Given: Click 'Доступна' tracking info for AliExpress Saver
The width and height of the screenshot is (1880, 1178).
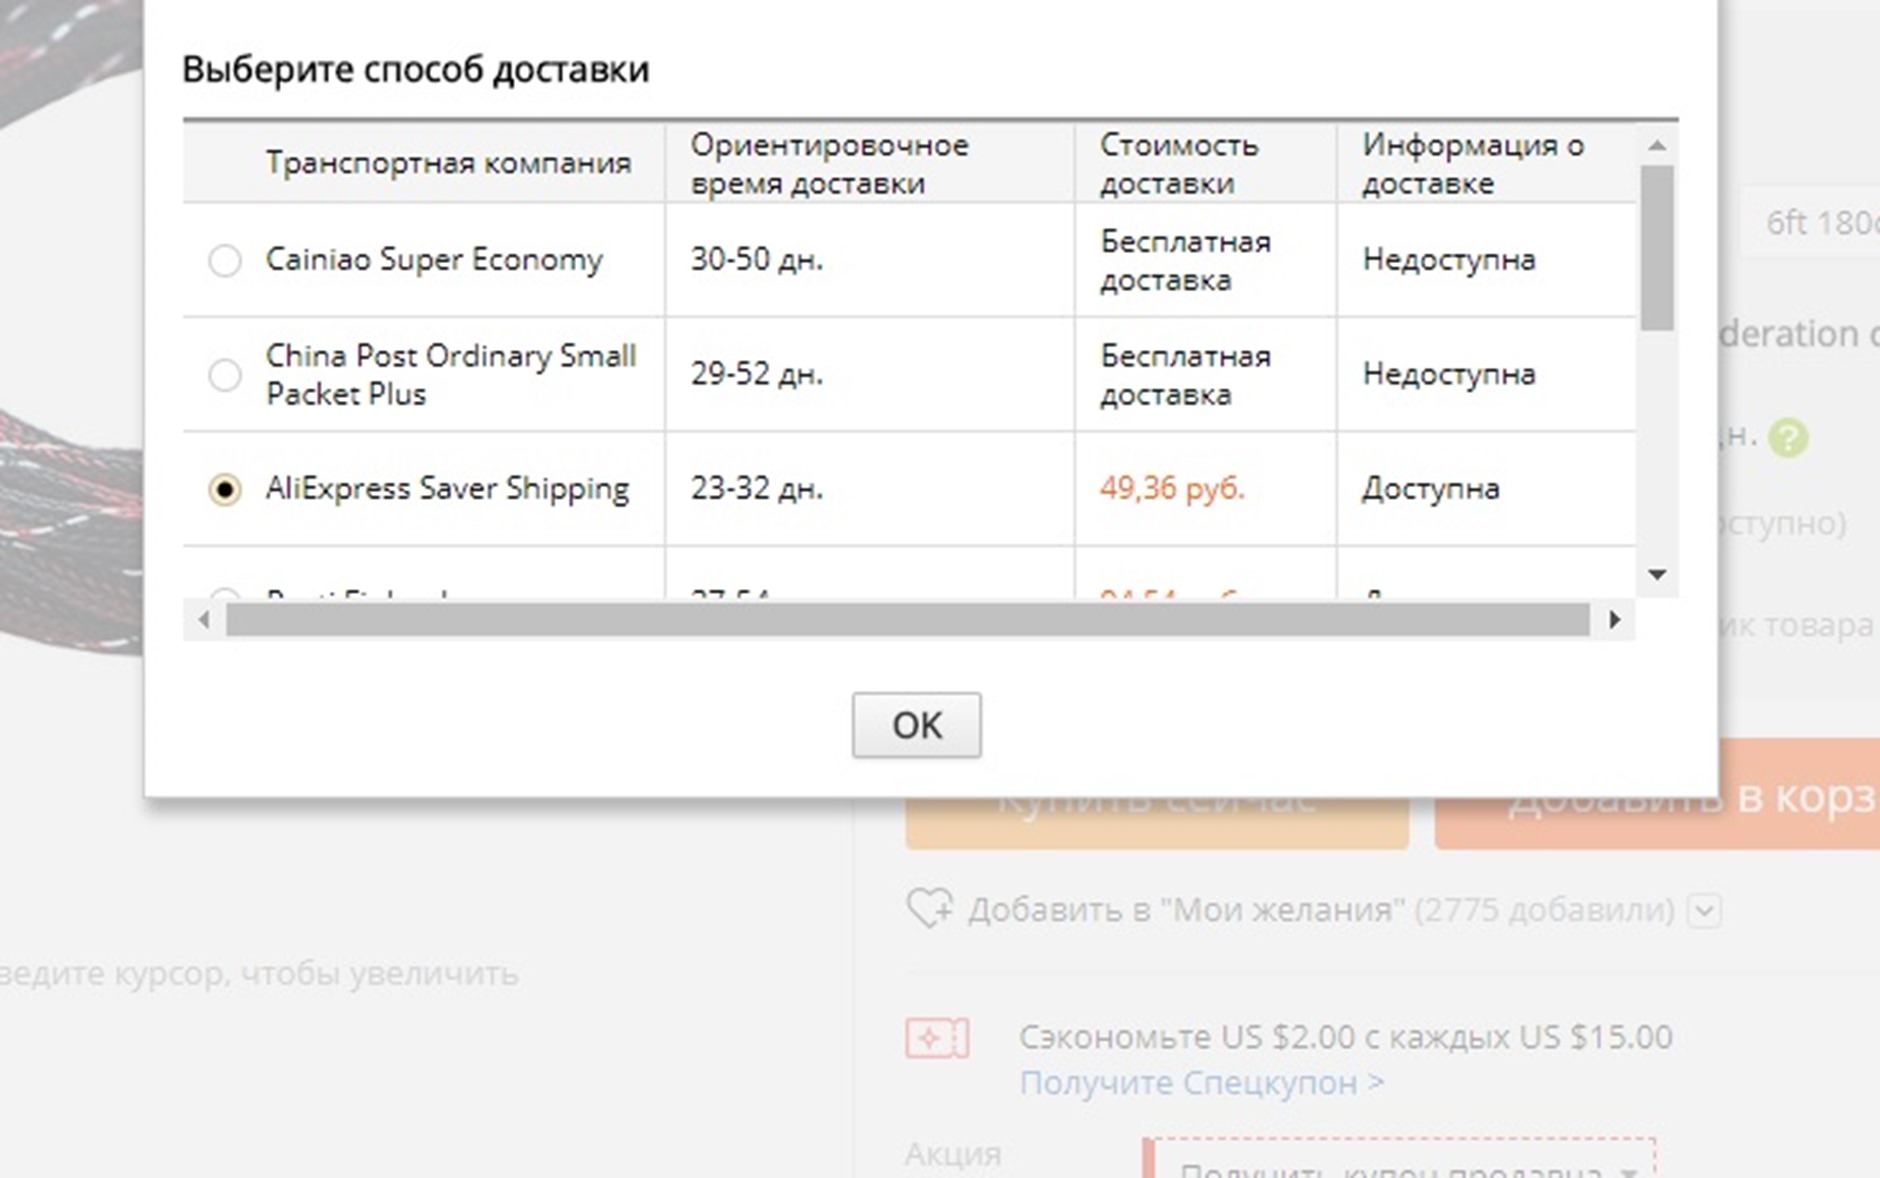Looking at the screenshot, I should [x=1430, y=489].
